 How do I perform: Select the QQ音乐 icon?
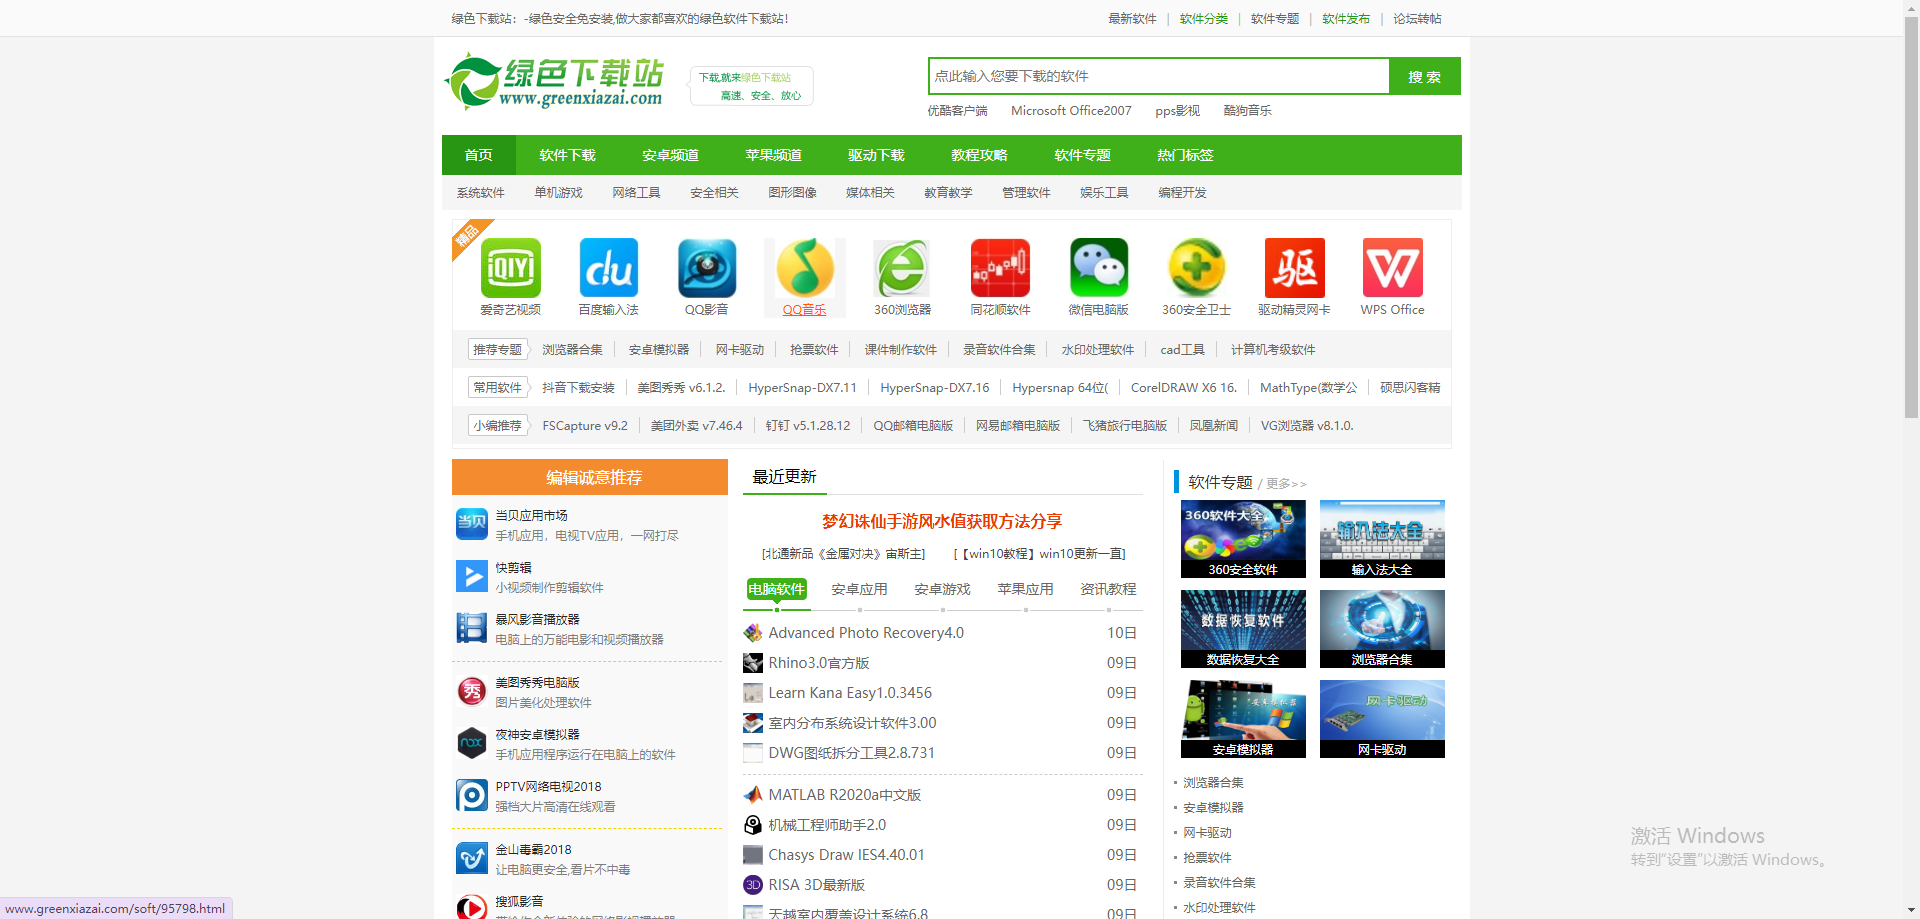(805, 268)
